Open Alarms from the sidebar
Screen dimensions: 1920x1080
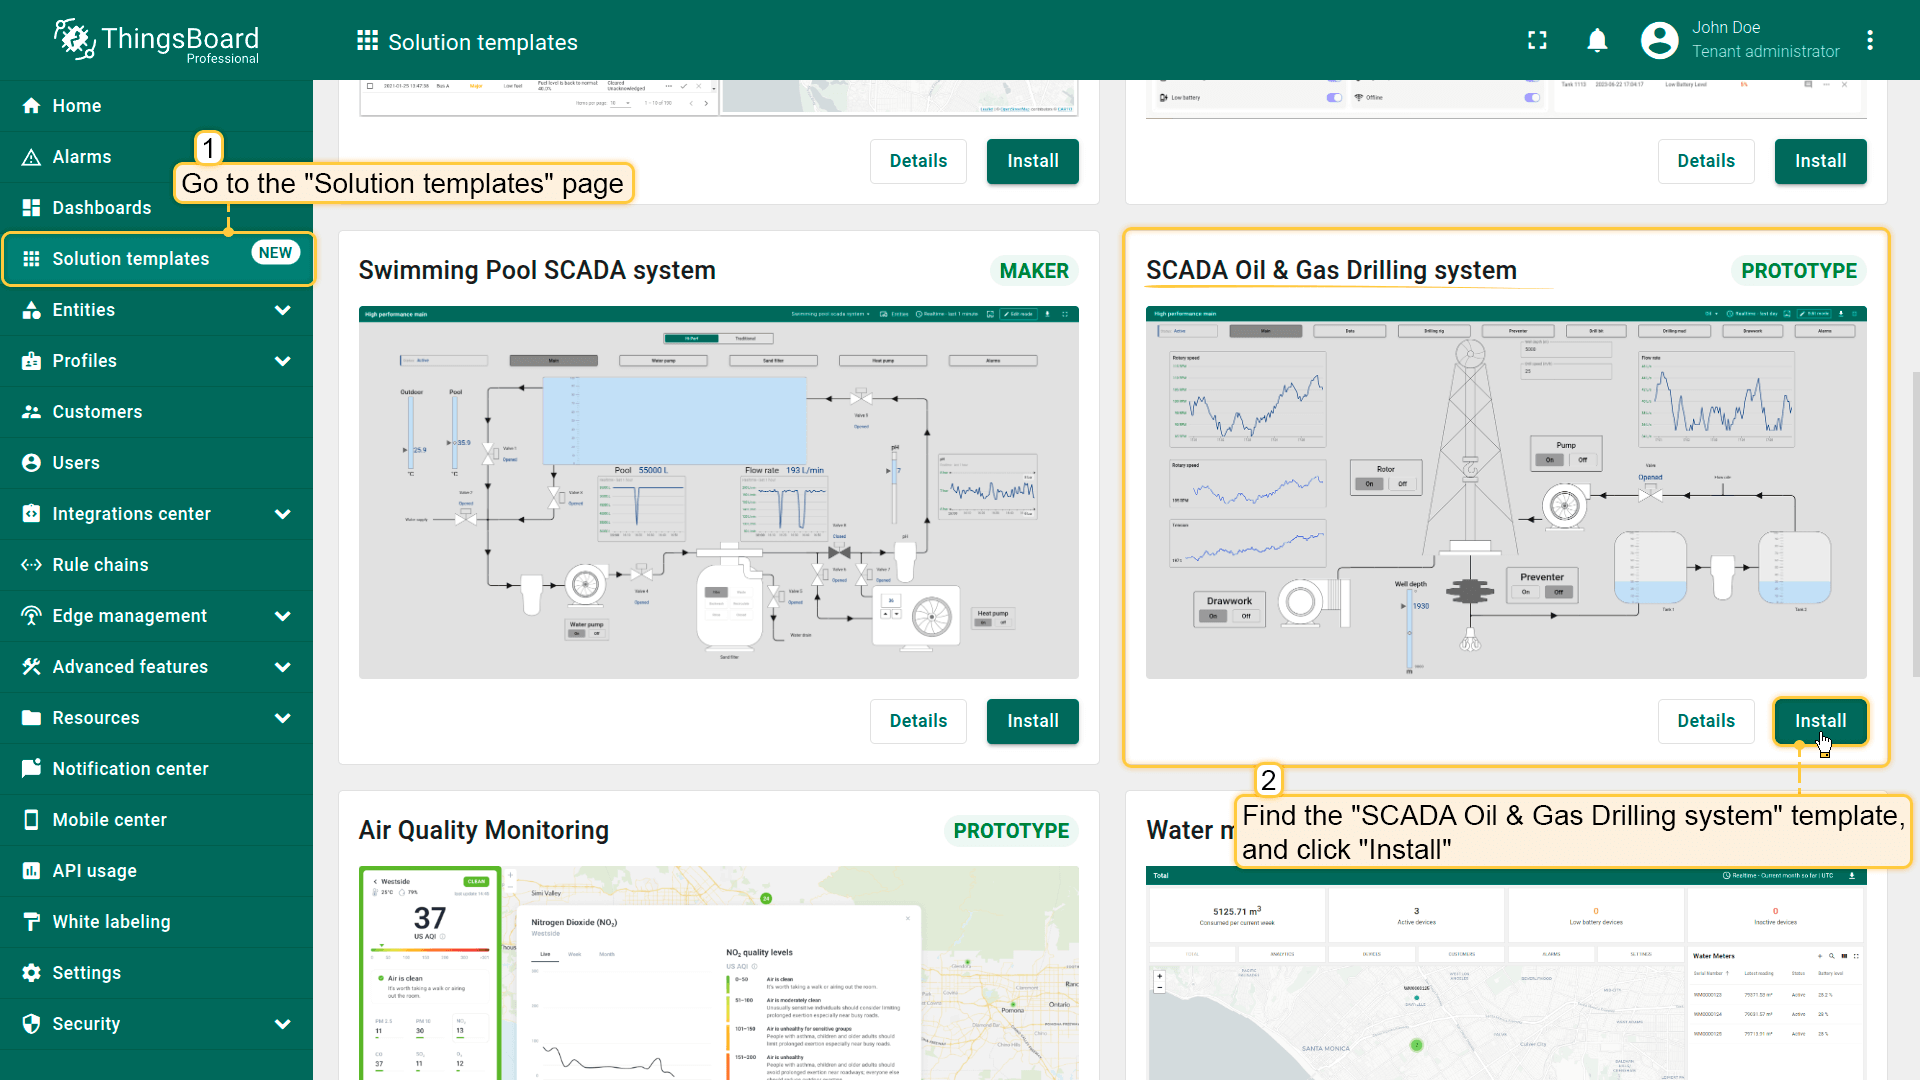(82, 157)
